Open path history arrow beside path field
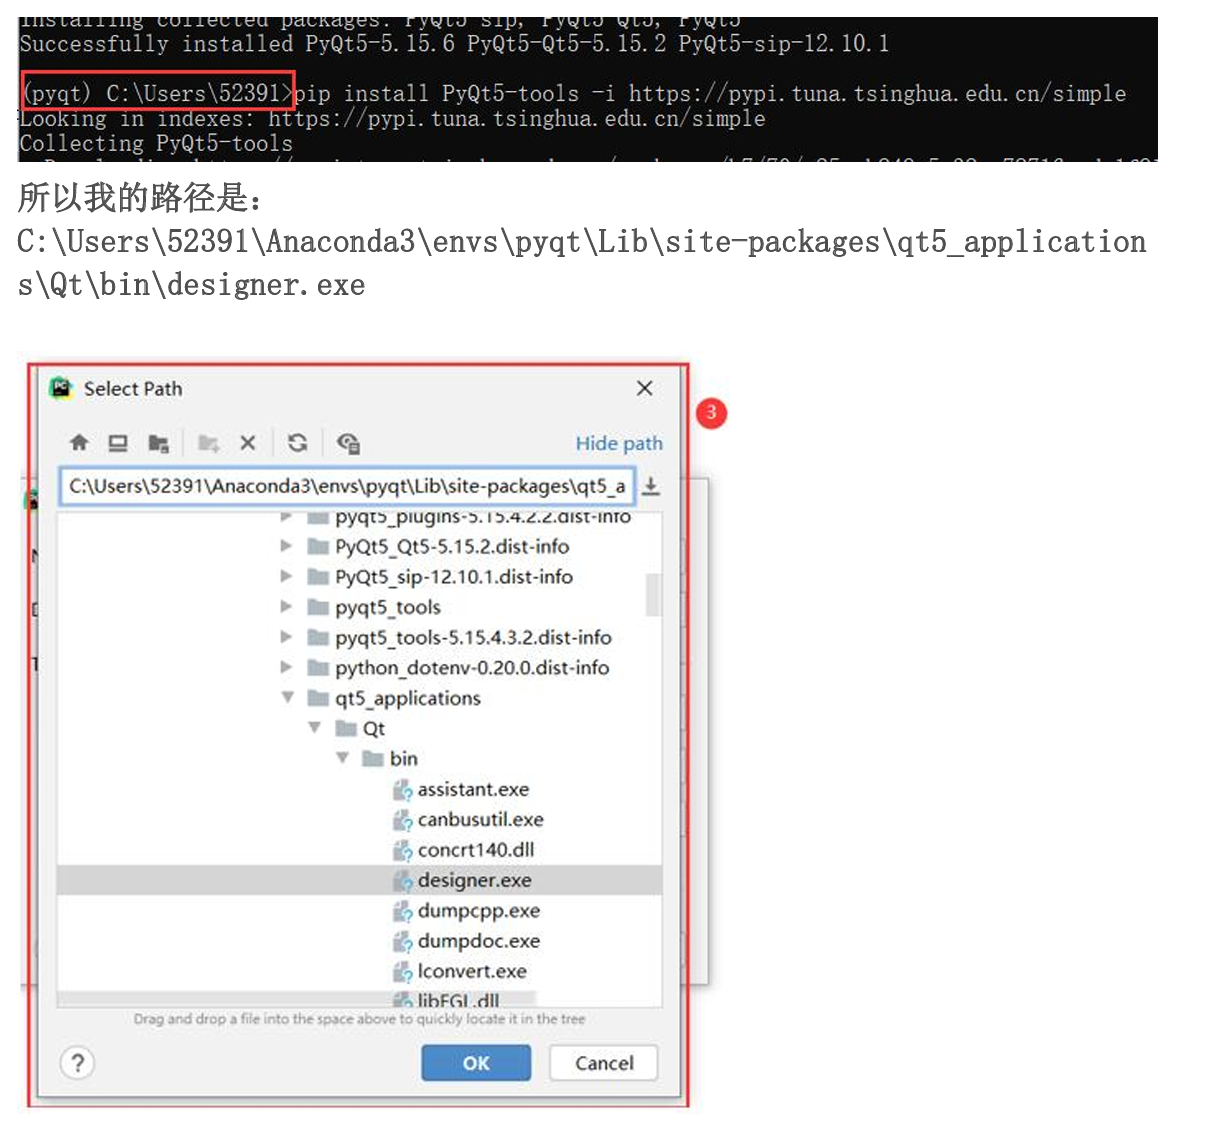 tap(651, 486)
